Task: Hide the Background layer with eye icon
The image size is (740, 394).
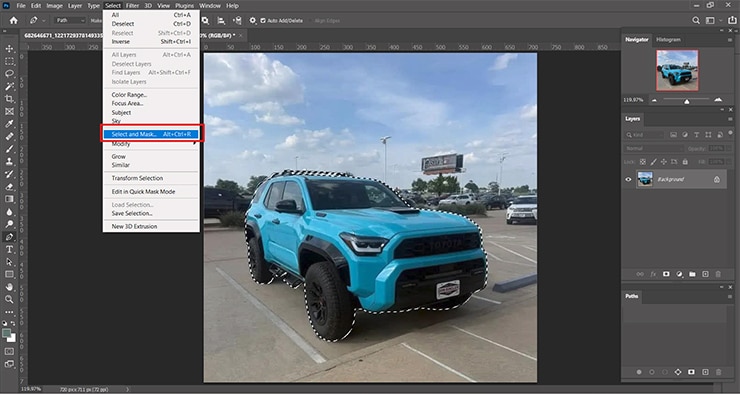Action: coord(628,179)
